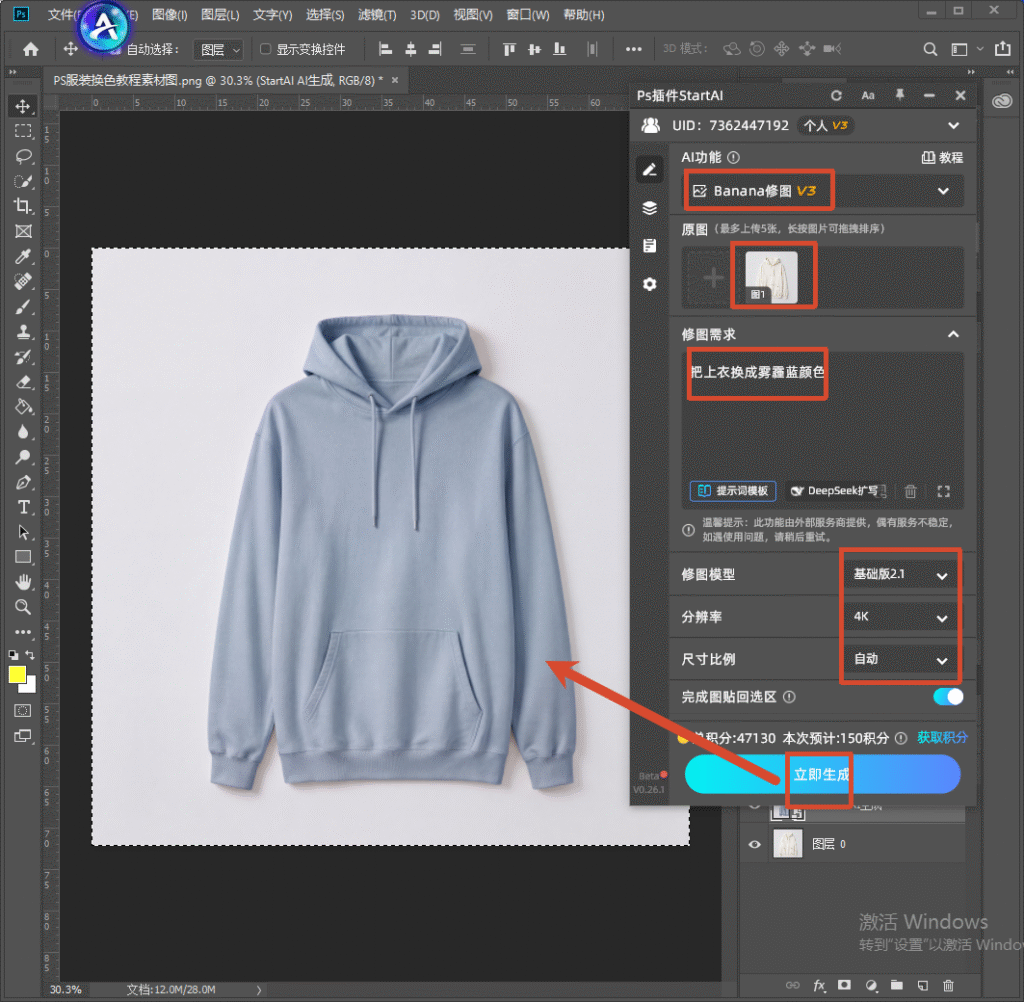Toggle Quick Mask mode in the toolbox
This screenshot has width=1024, height=1002.
tap(23, 711)
